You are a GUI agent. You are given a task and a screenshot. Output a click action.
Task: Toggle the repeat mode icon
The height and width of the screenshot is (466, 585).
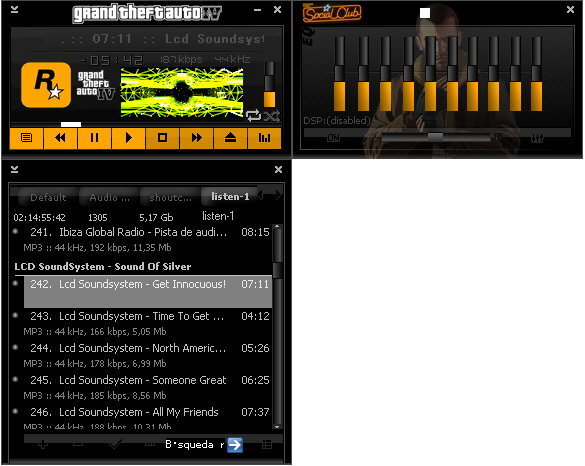click(x=254, y=115)
